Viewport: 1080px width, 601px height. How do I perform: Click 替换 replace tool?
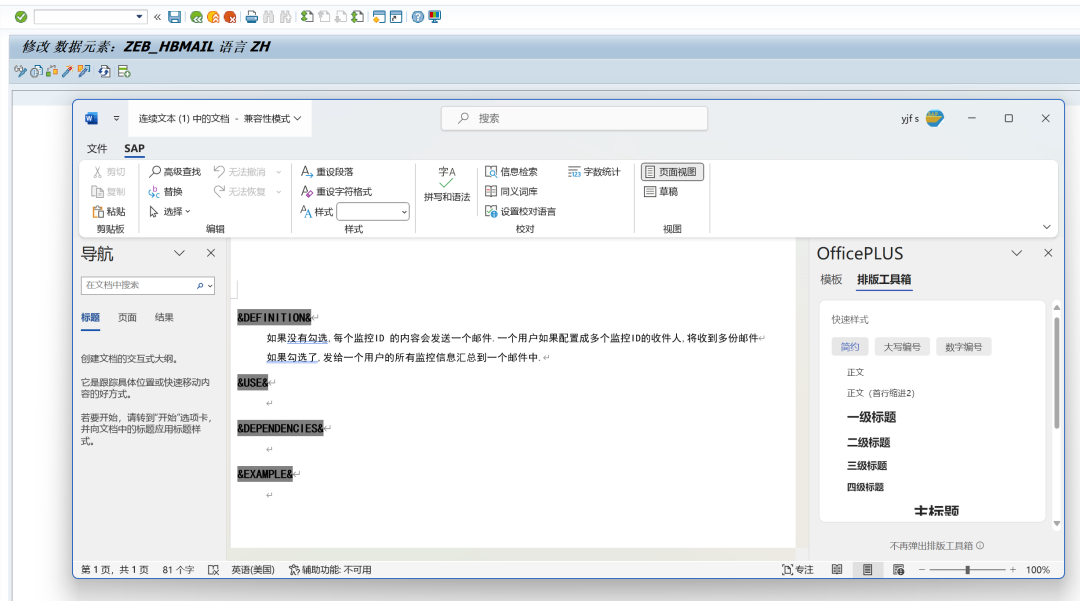tap(165, 191)
